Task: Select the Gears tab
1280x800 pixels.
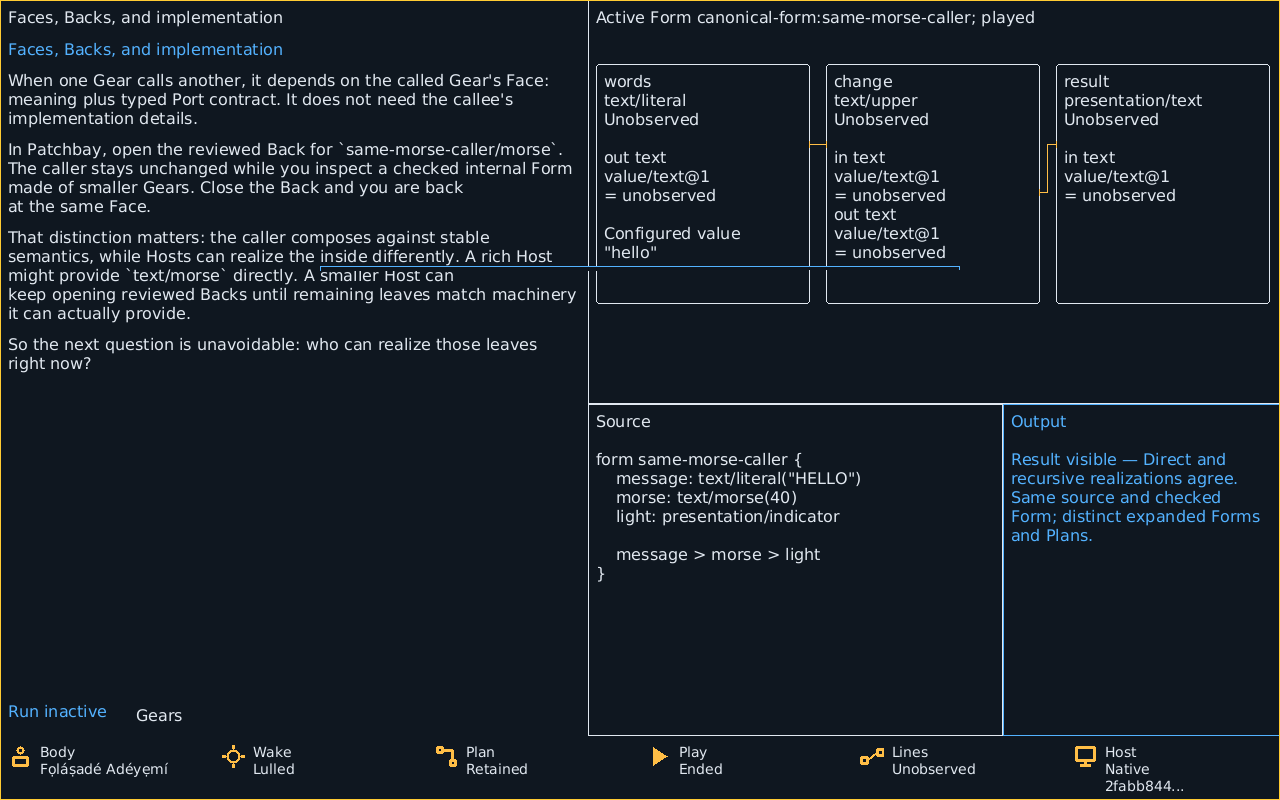Action: tap(159, 715)
